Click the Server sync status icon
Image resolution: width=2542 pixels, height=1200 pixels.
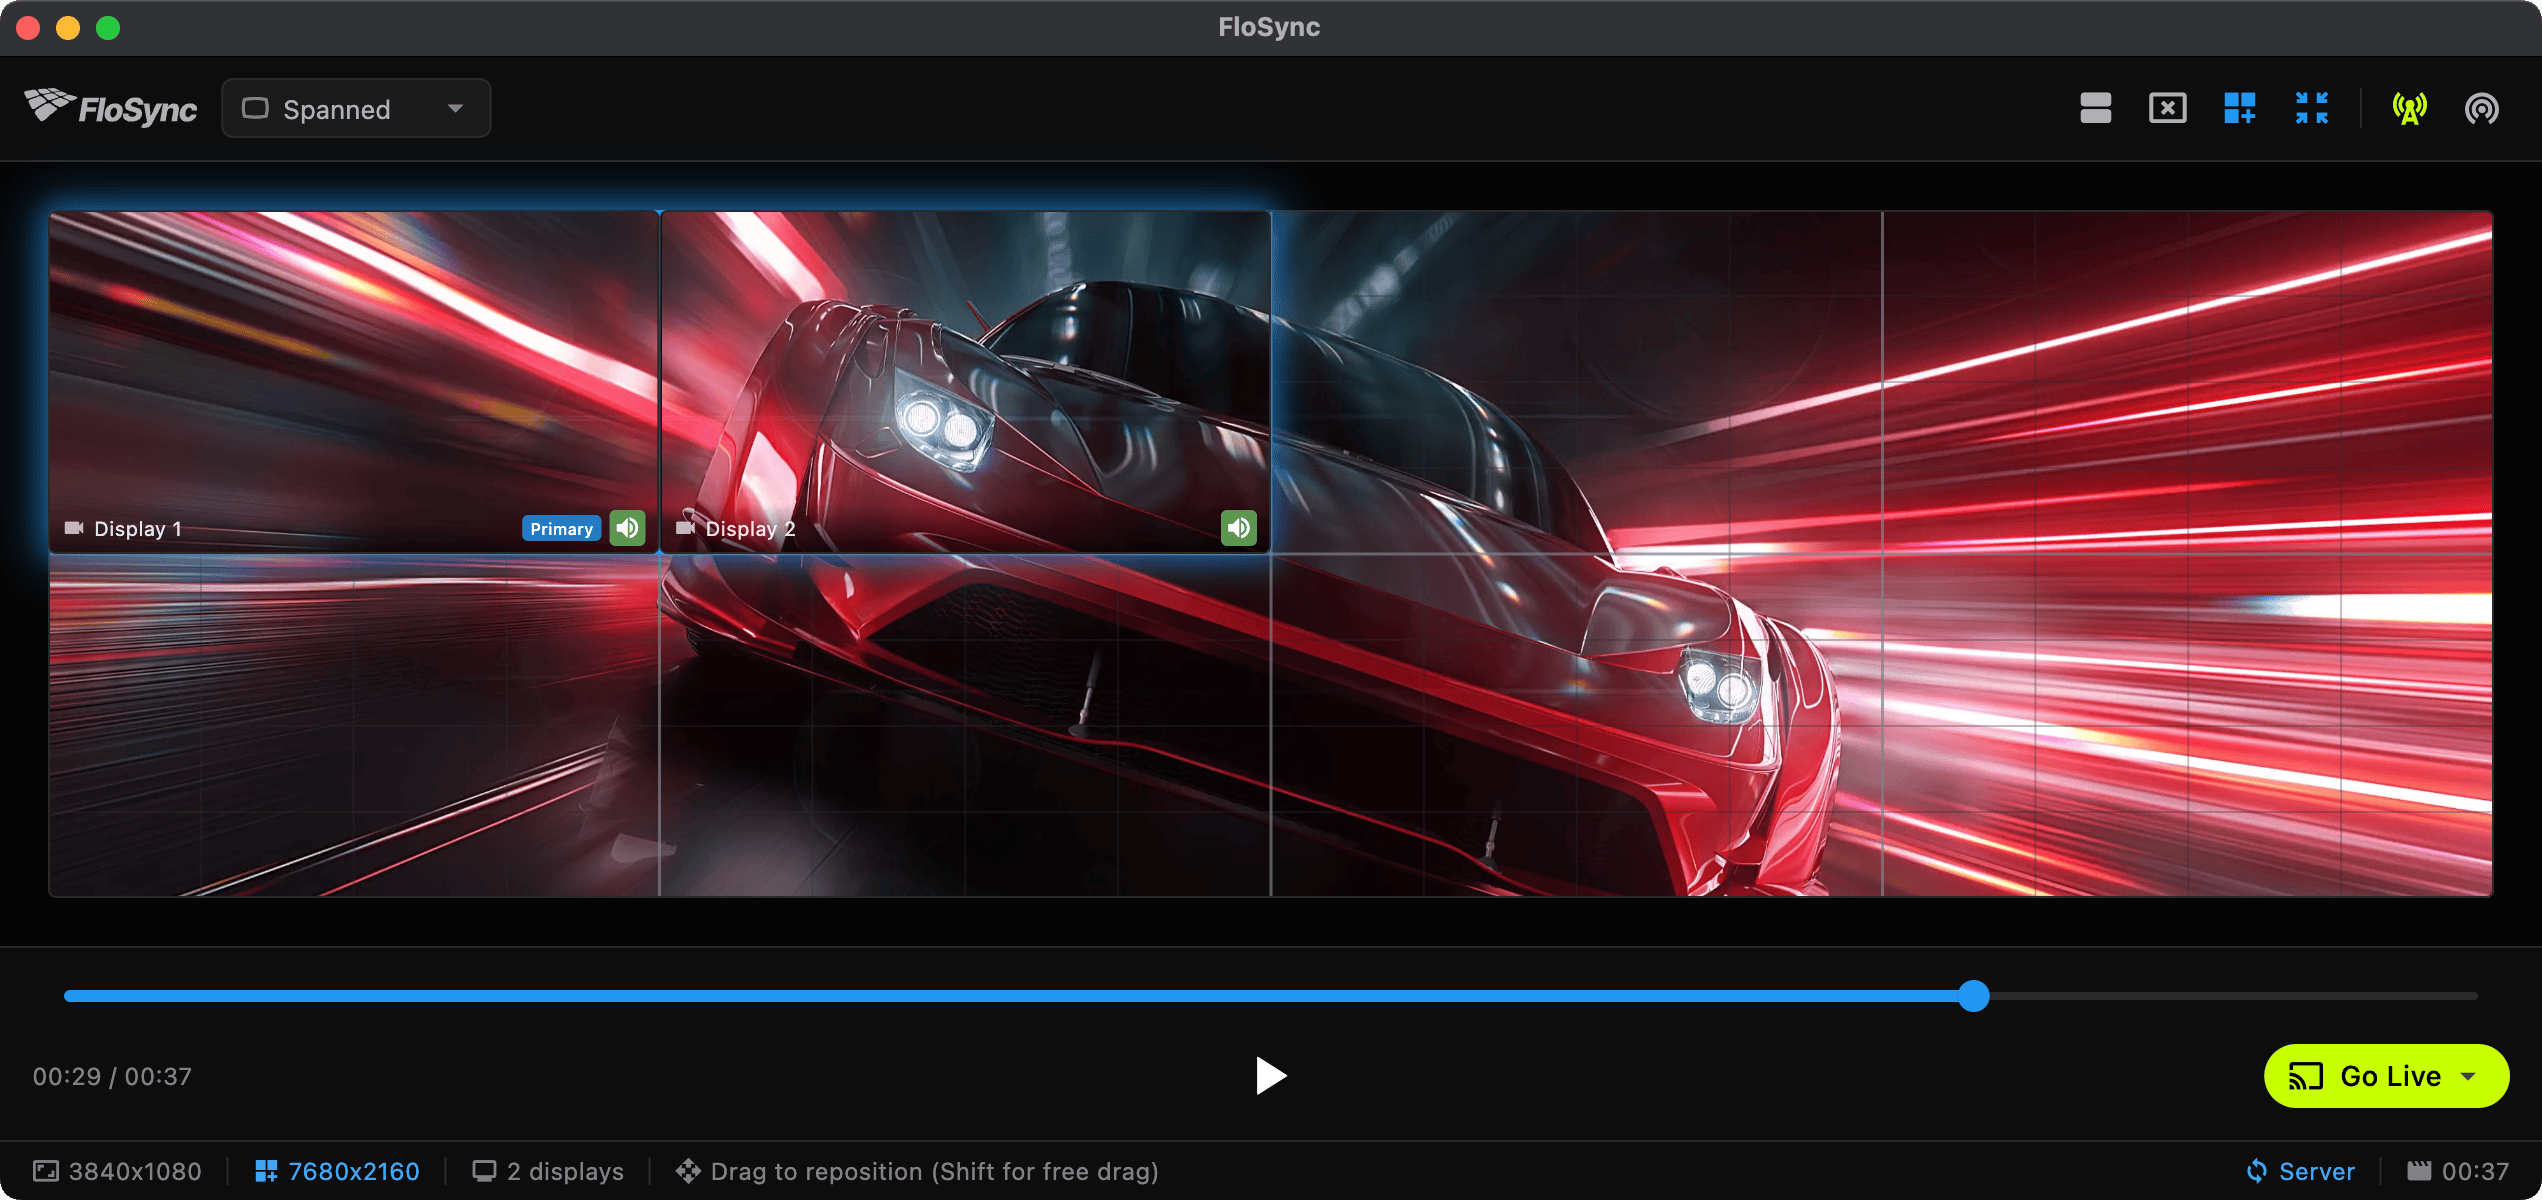click(2257, 1171)
